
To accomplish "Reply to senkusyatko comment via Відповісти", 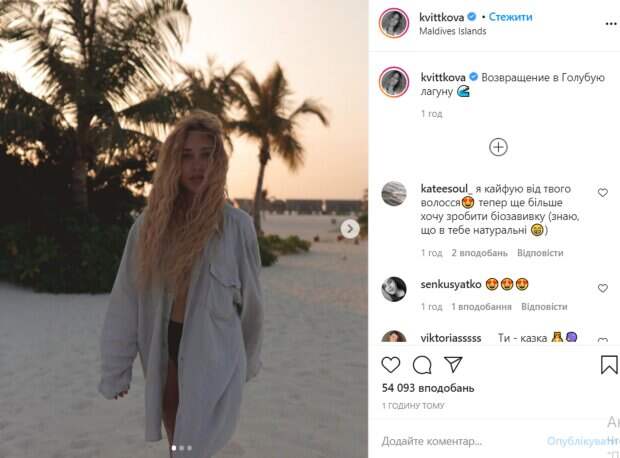I will 544,307.
